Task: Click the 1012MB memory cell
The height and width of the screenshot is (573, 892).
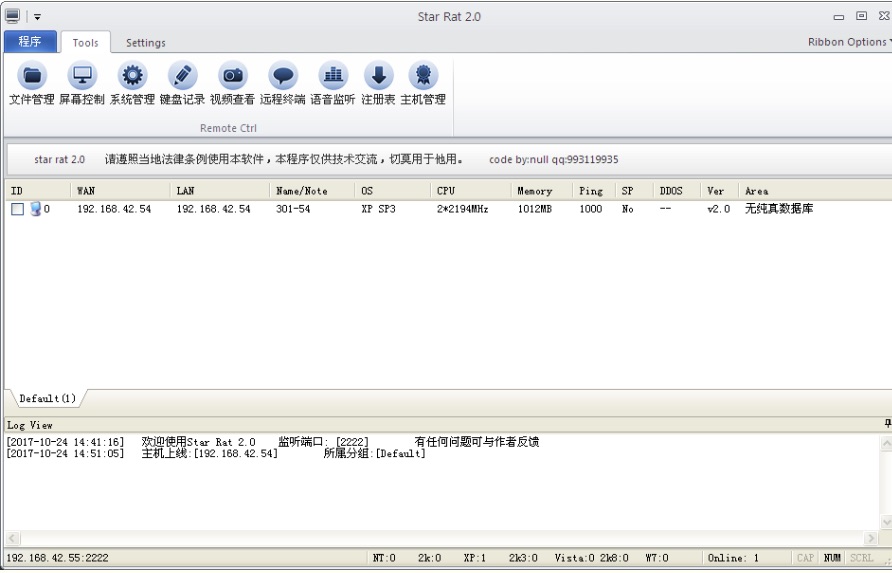Action: click(x=535, y=209)
